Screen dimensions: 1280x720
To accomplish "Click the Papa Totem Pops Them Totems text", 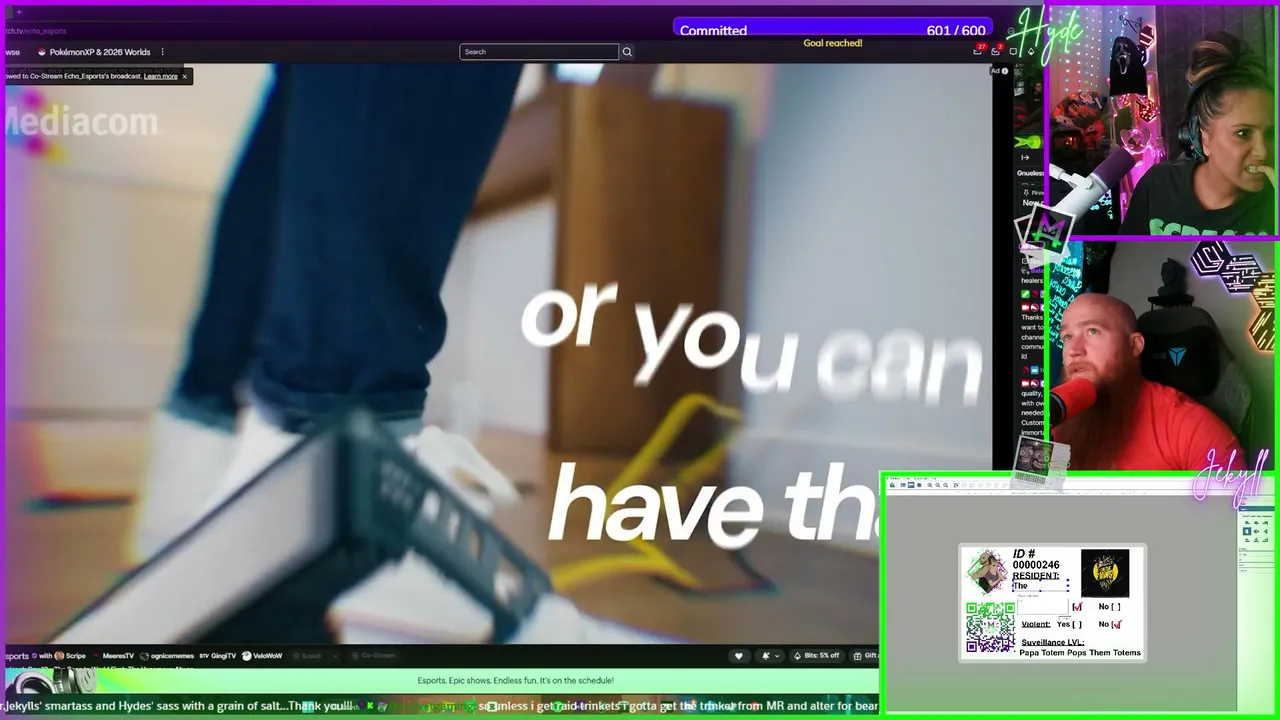I will (1080, 653).
